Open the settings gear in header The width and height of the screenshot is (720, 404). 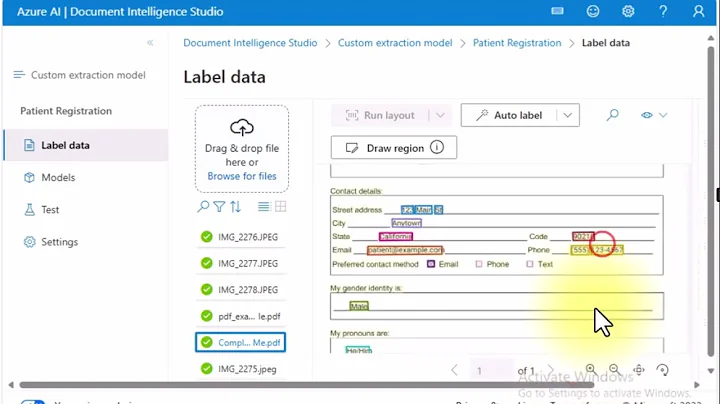628,11
